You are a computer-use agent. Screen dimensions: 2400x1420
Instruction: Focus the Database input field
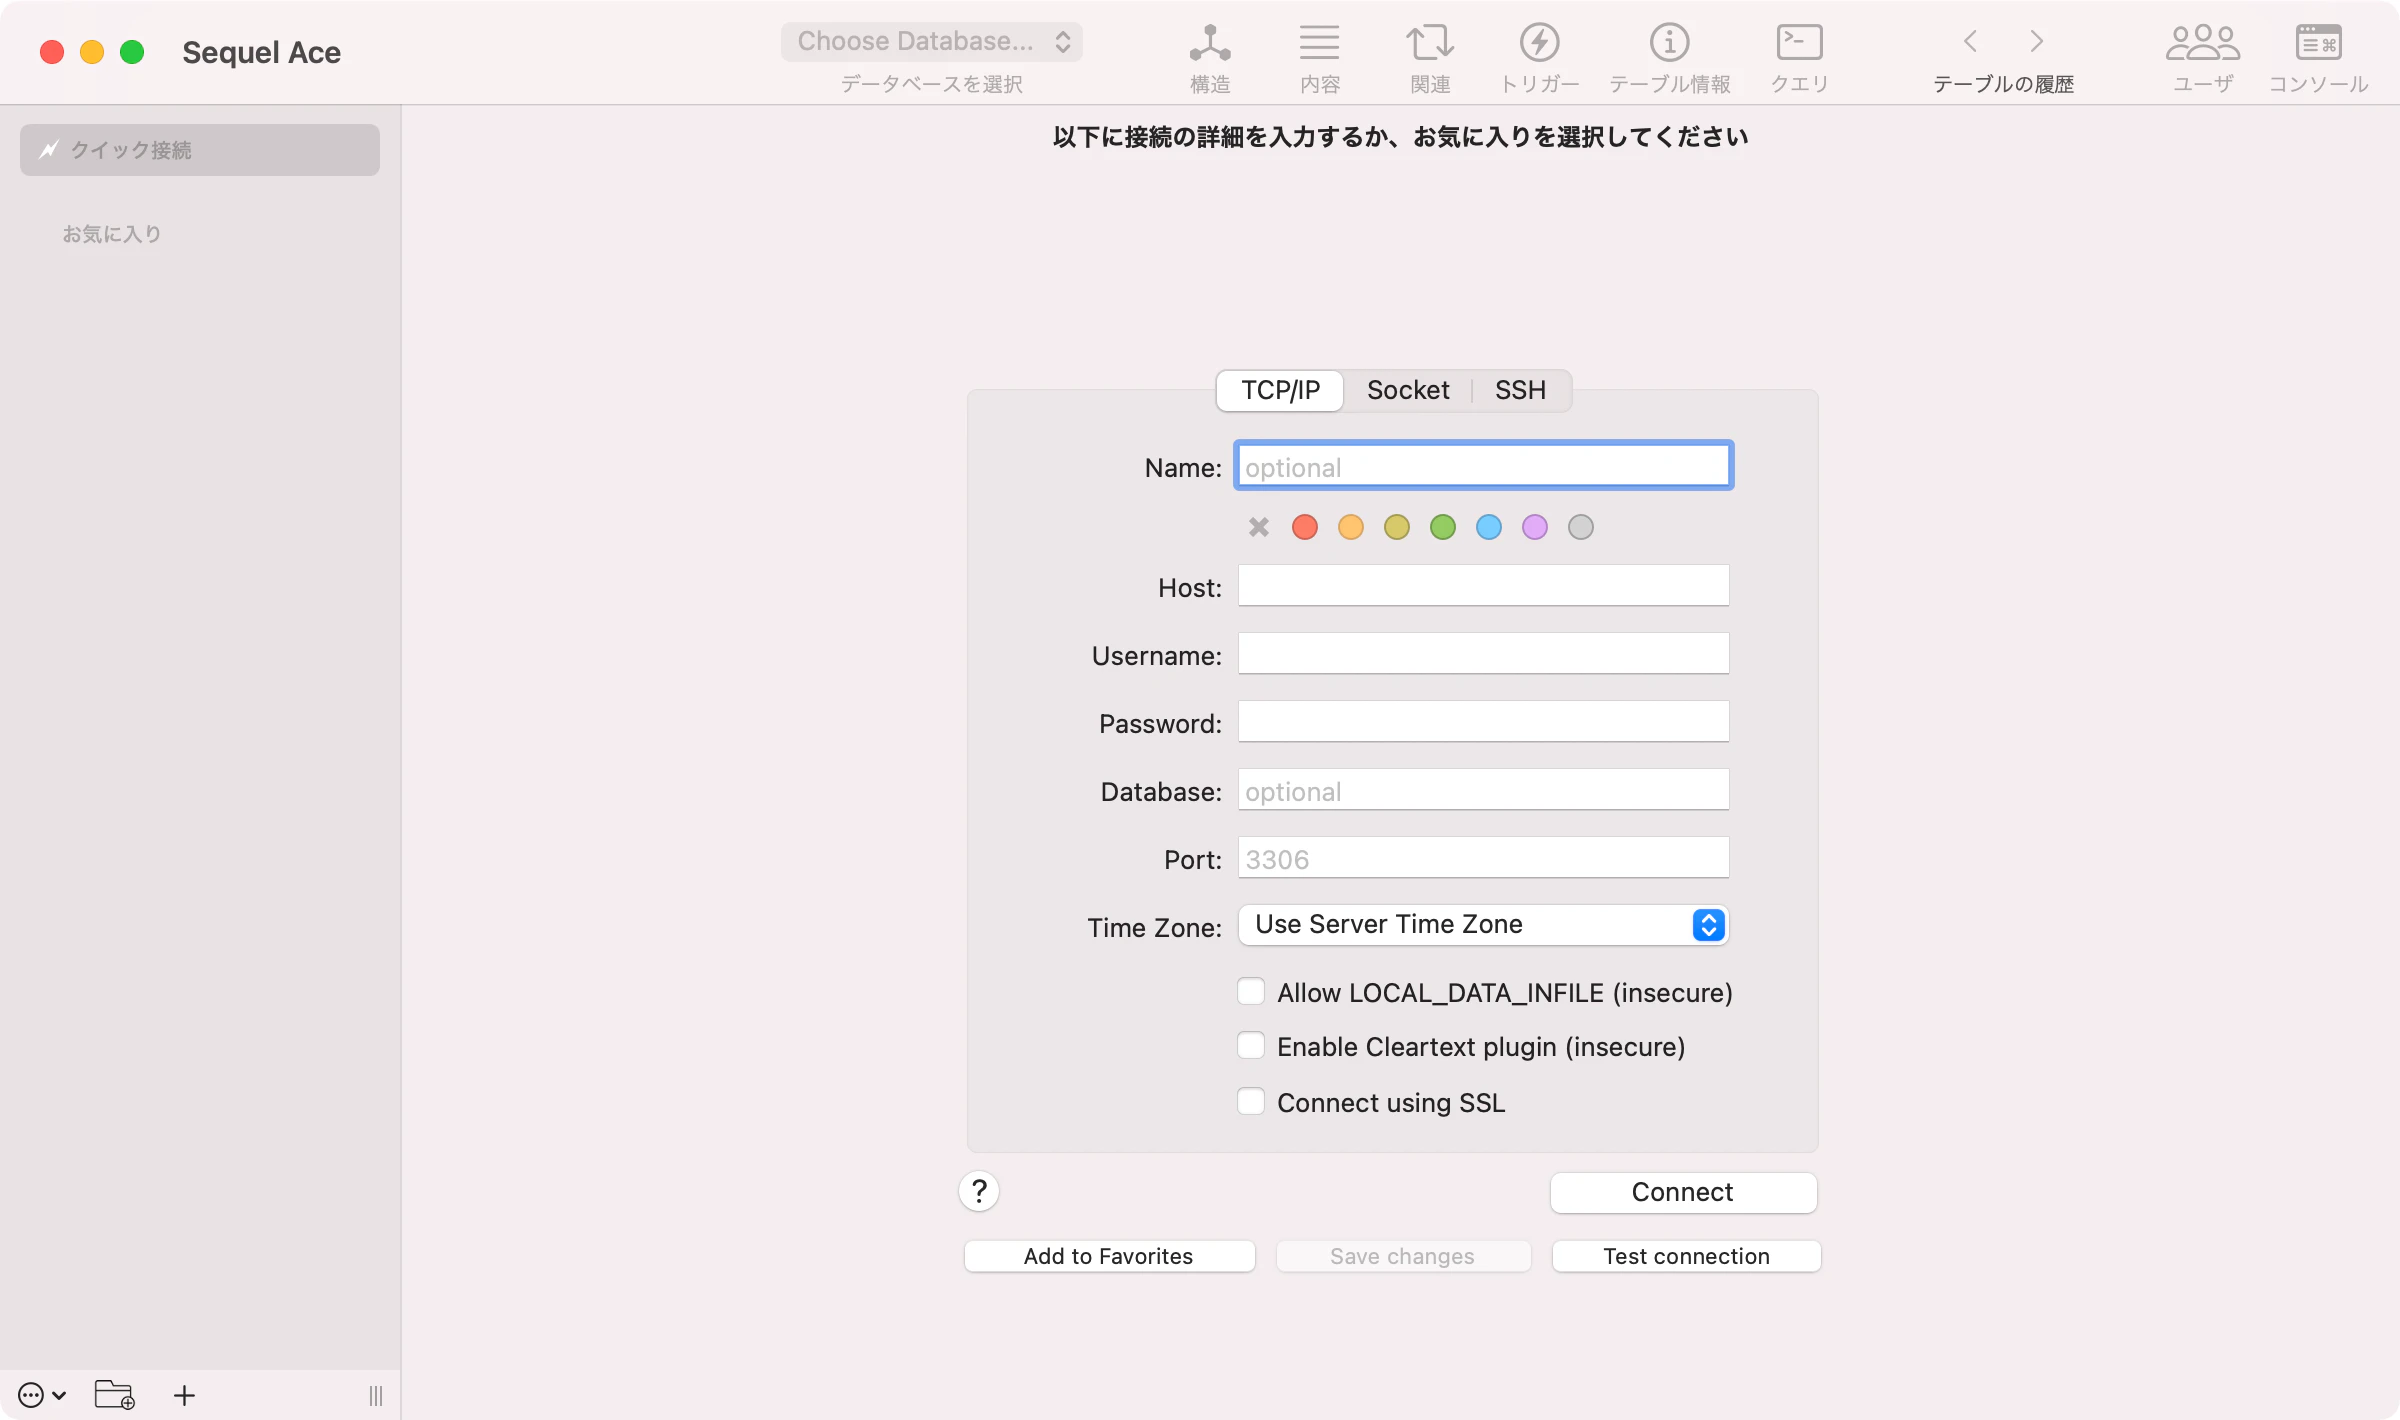point(1484,789)
